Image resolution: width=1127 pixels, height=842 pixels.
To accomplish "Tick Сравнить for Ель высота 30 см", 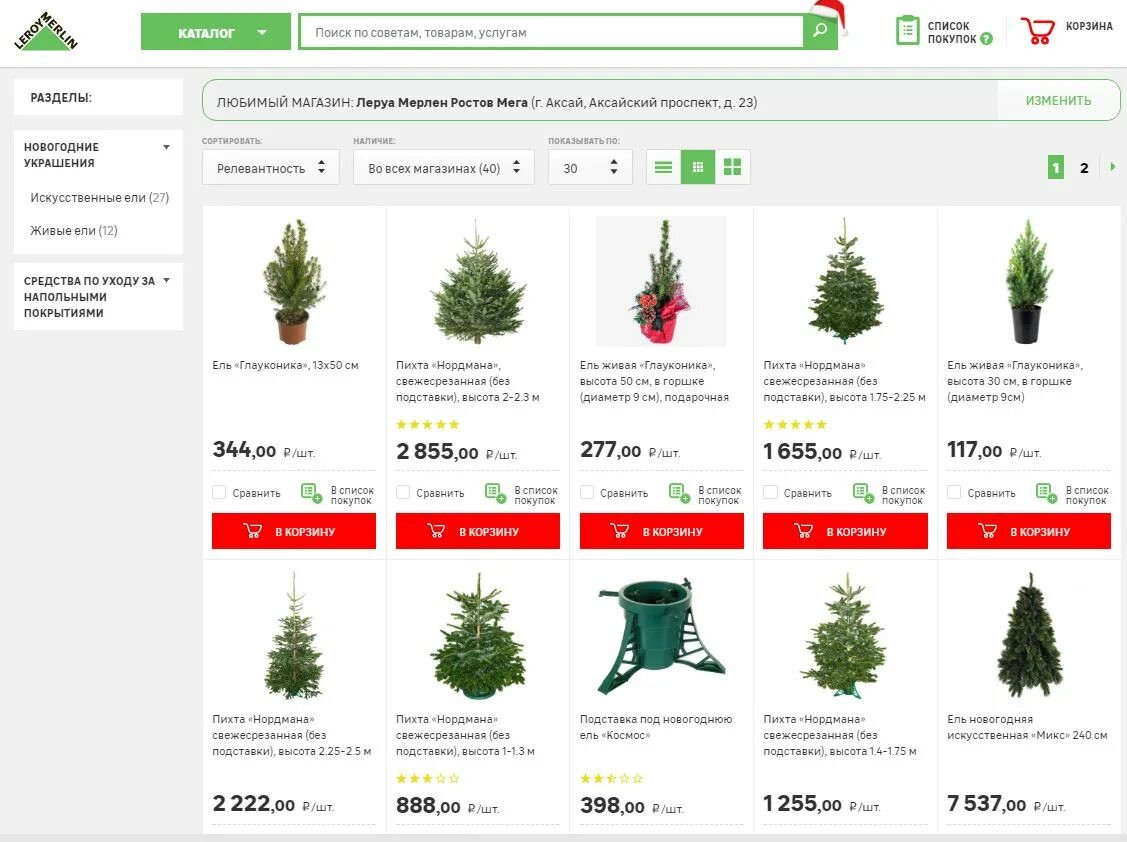I will click(954, 493).
